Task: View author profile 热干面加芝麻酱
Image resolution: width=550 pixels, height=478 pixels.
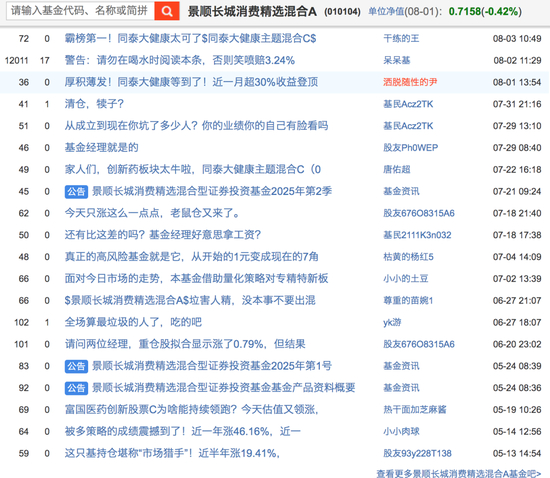Action: click(415, 409)
